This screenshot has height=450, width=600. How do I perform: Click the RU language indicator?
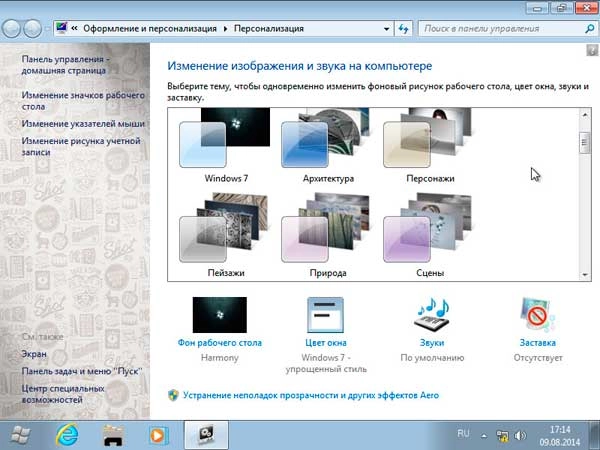point(463,434)
